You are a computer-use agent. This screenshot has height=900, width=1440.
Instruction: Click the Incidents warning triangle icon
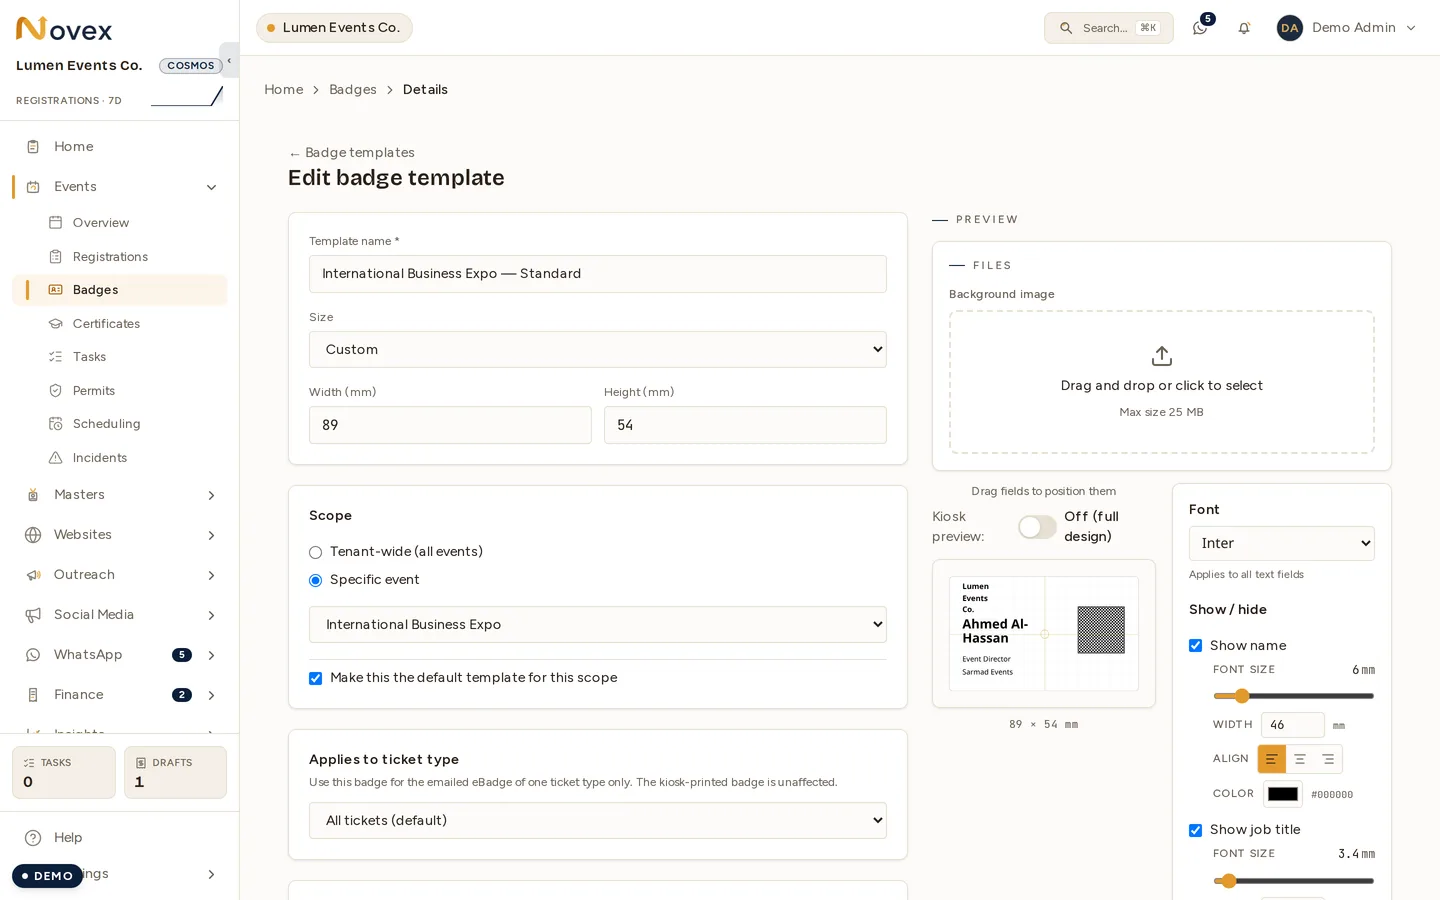56,458
